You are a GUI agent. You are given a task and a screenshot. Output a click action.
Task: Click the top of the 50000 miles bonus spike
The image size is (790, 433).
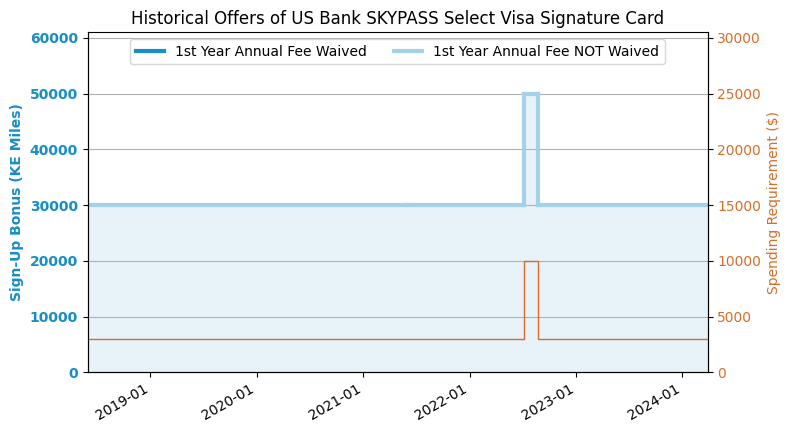pyautogui.click(x=531, y=94)
